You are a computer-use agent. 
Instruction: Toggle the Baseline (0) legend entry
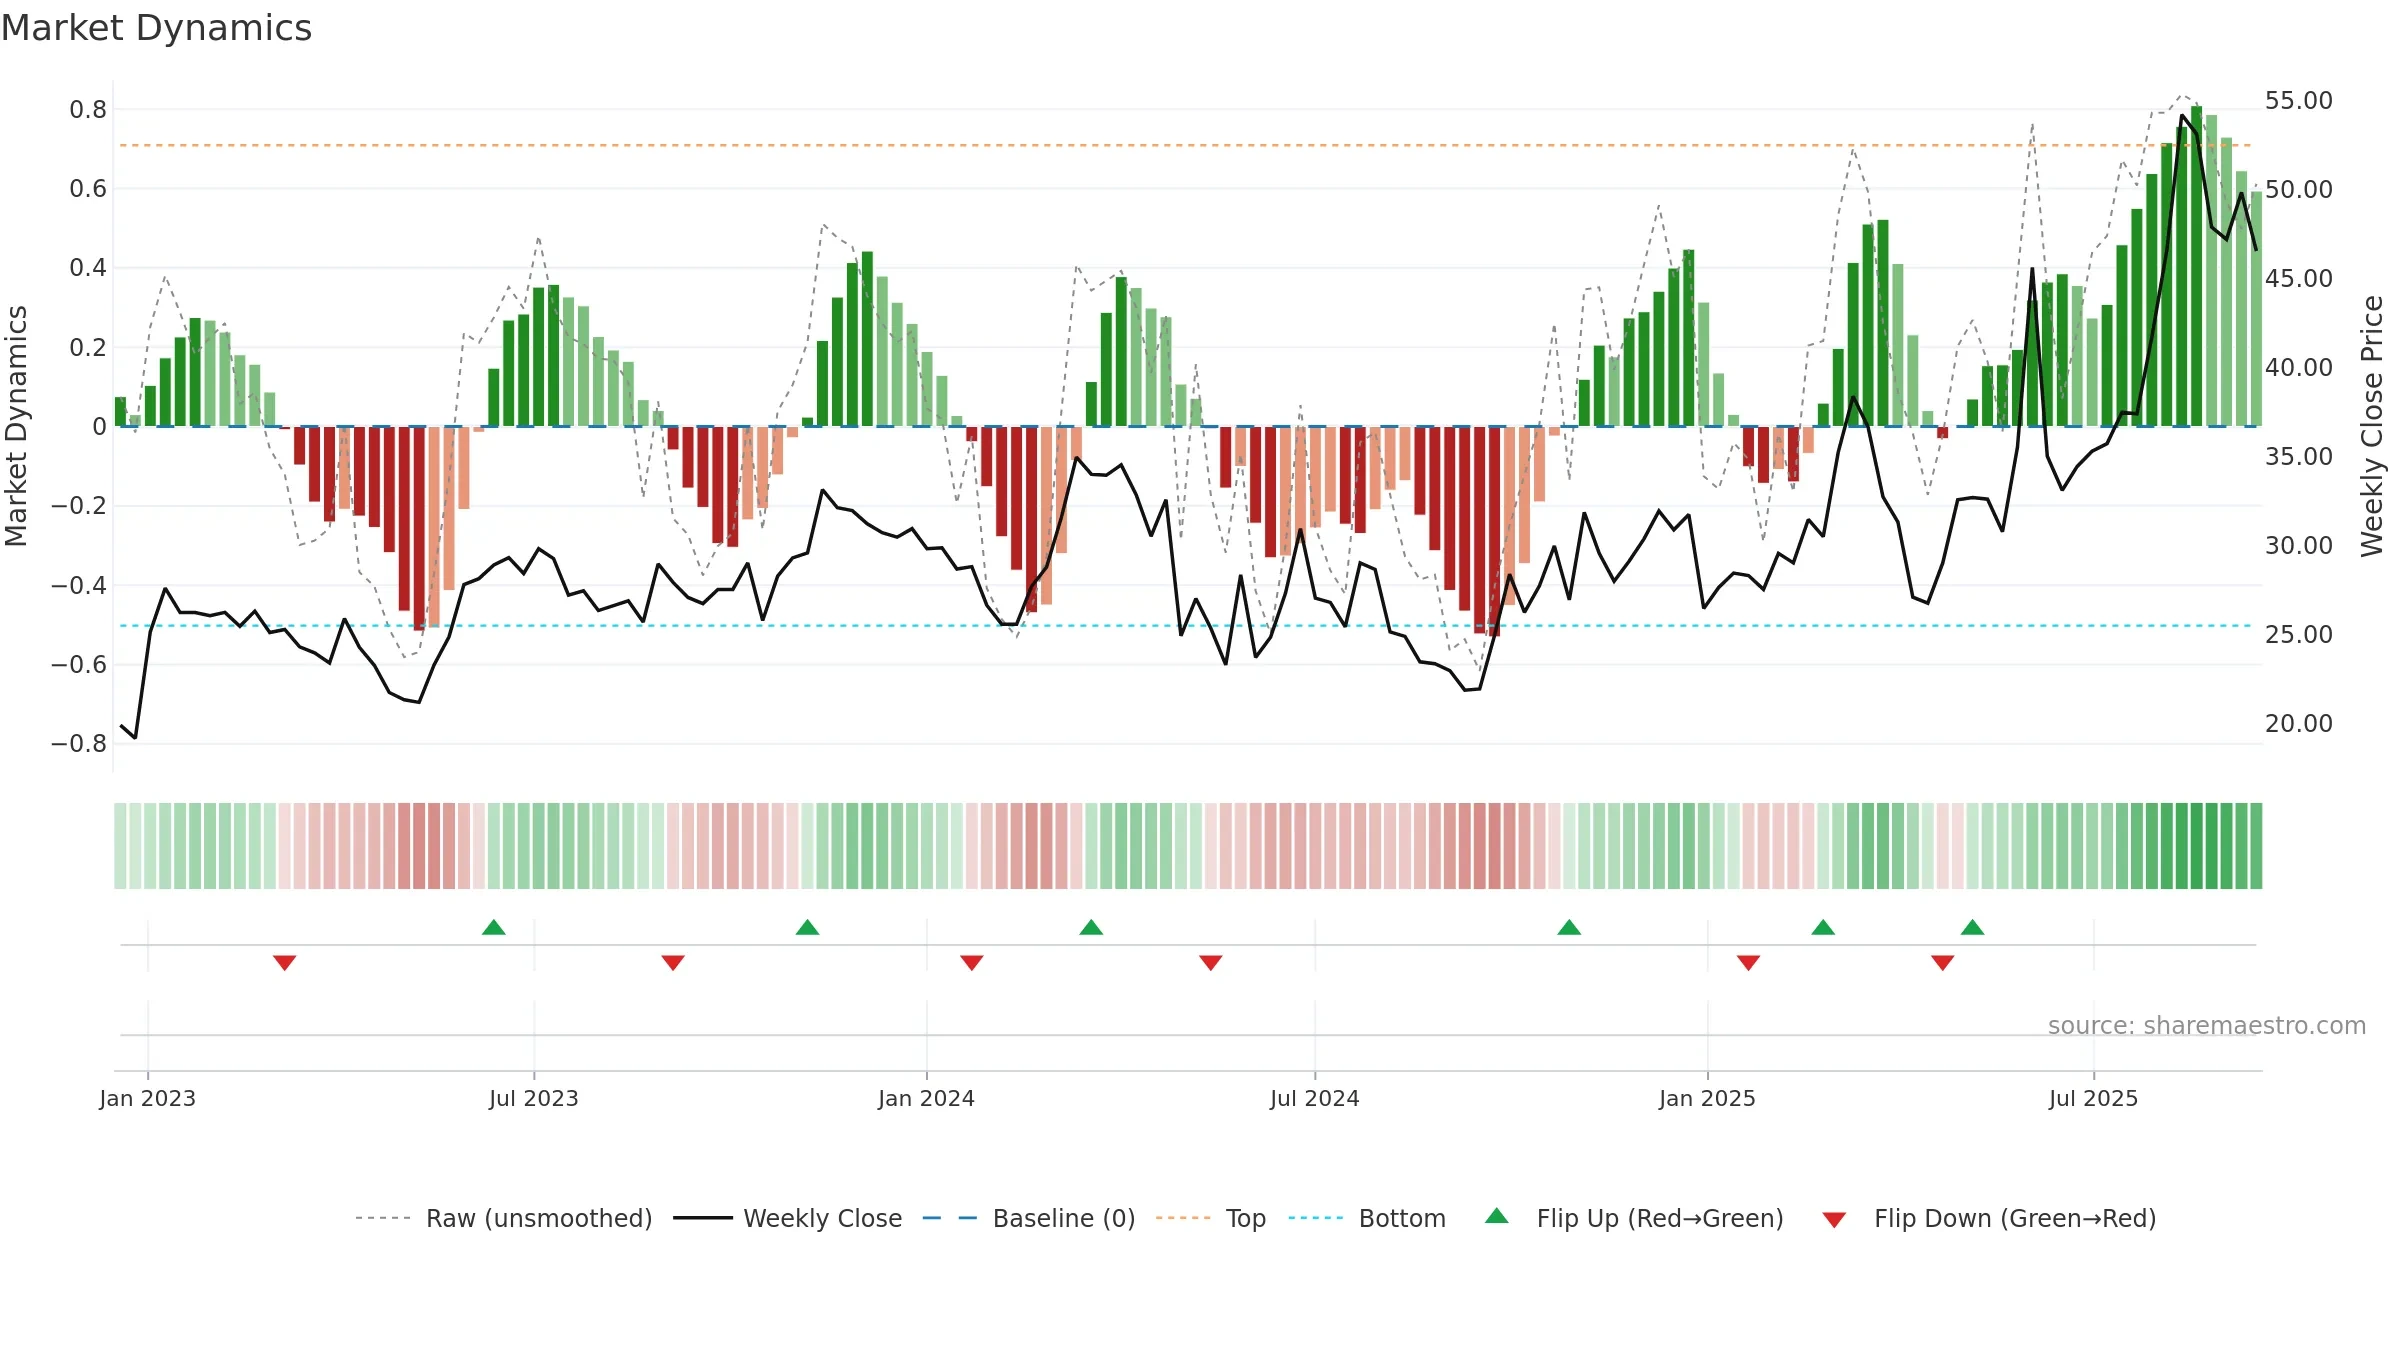1028,1218
